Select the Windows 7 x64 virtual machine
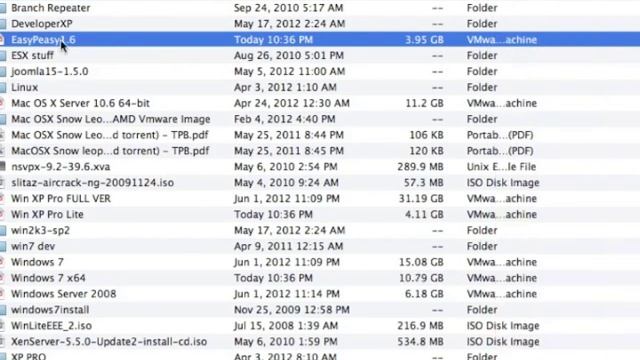640x360 pixels. pyautogui.click(x=48, y=278)
